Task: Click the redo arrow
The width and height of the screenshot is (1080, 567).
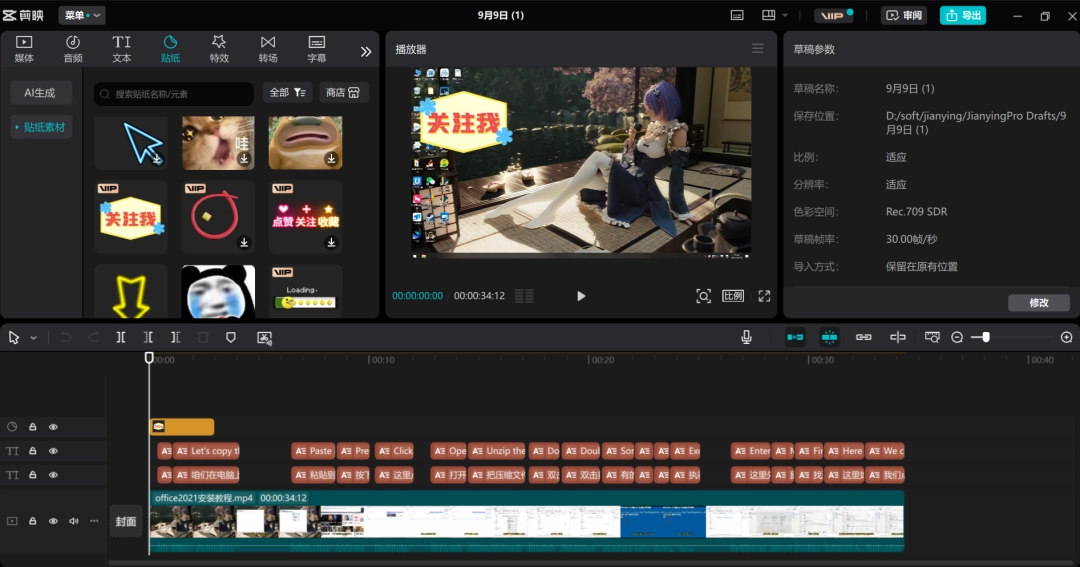Action: (93, 338)
